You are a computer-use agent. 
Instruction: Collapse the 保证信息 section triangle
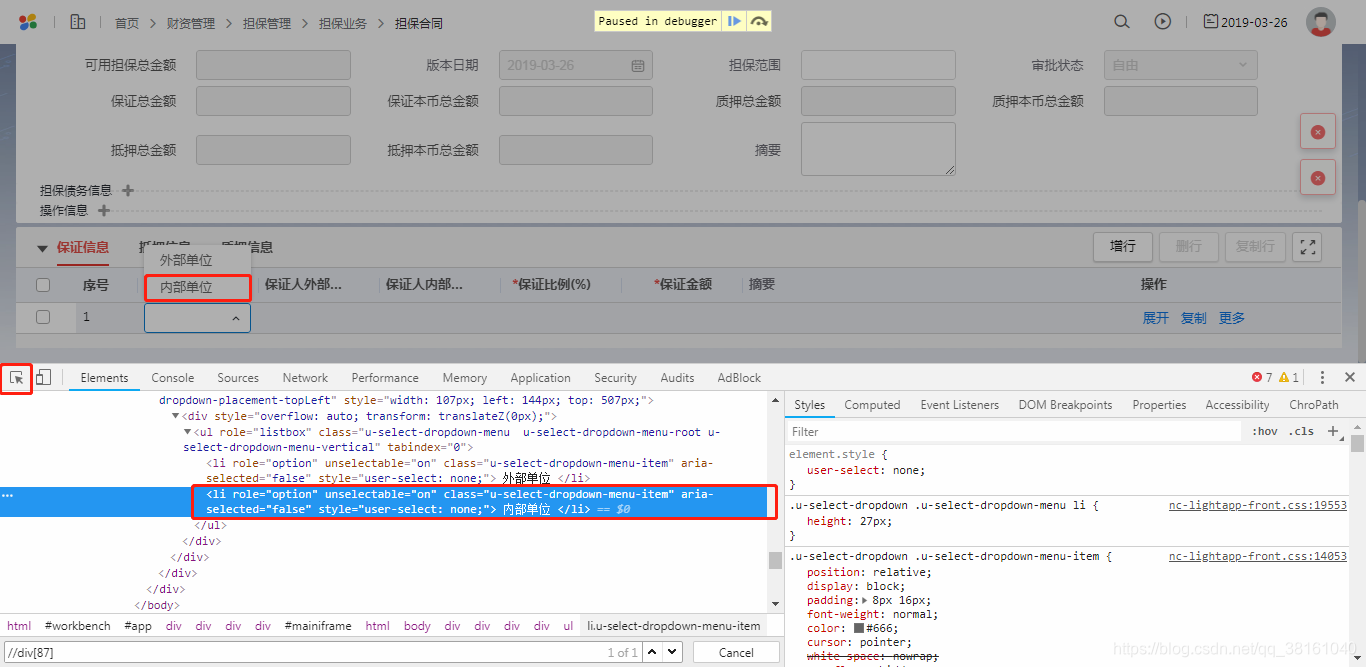click(x=42, y=248)
